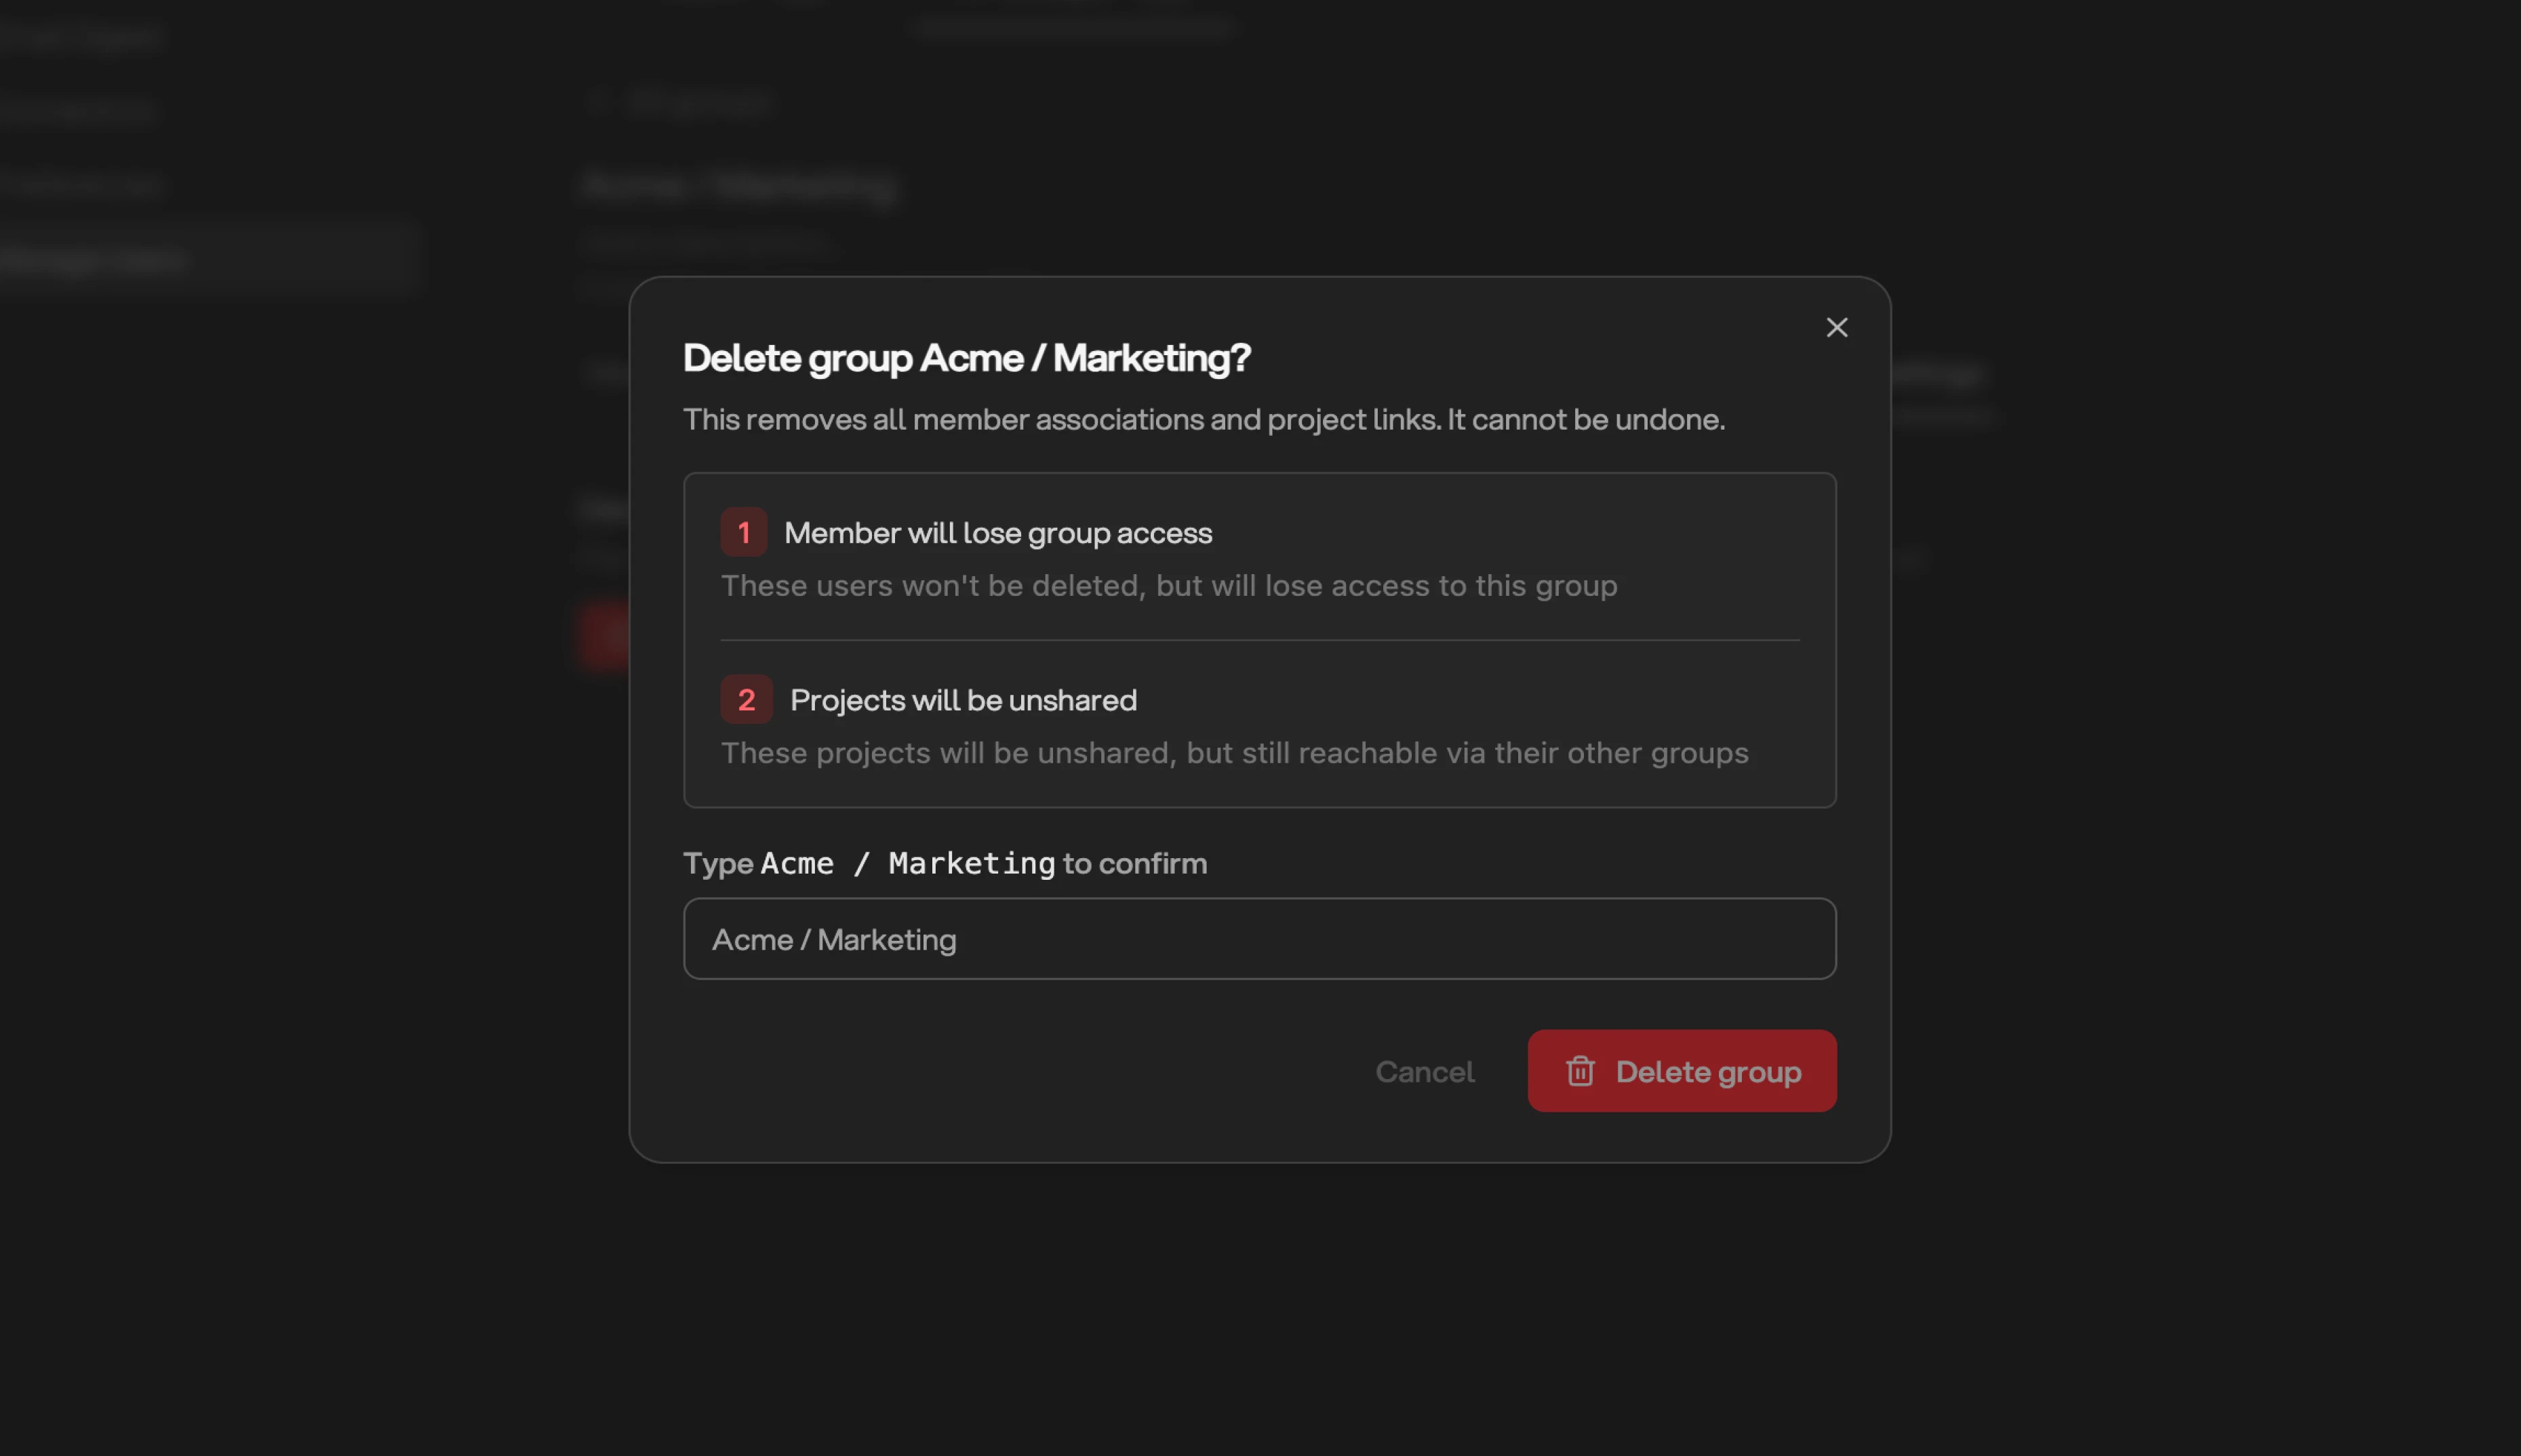Focus the Acme / Marketing confirmation field
The width and height of the screenshot is (2521, 1456).
1259,939
